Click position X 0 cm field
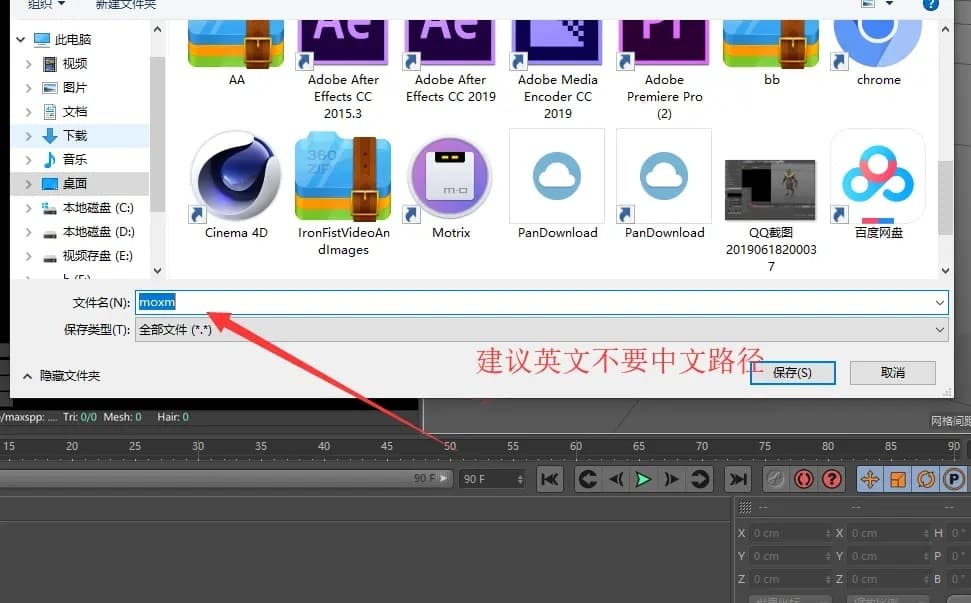This screenshot has width=971, height=603. coord(790,533)
